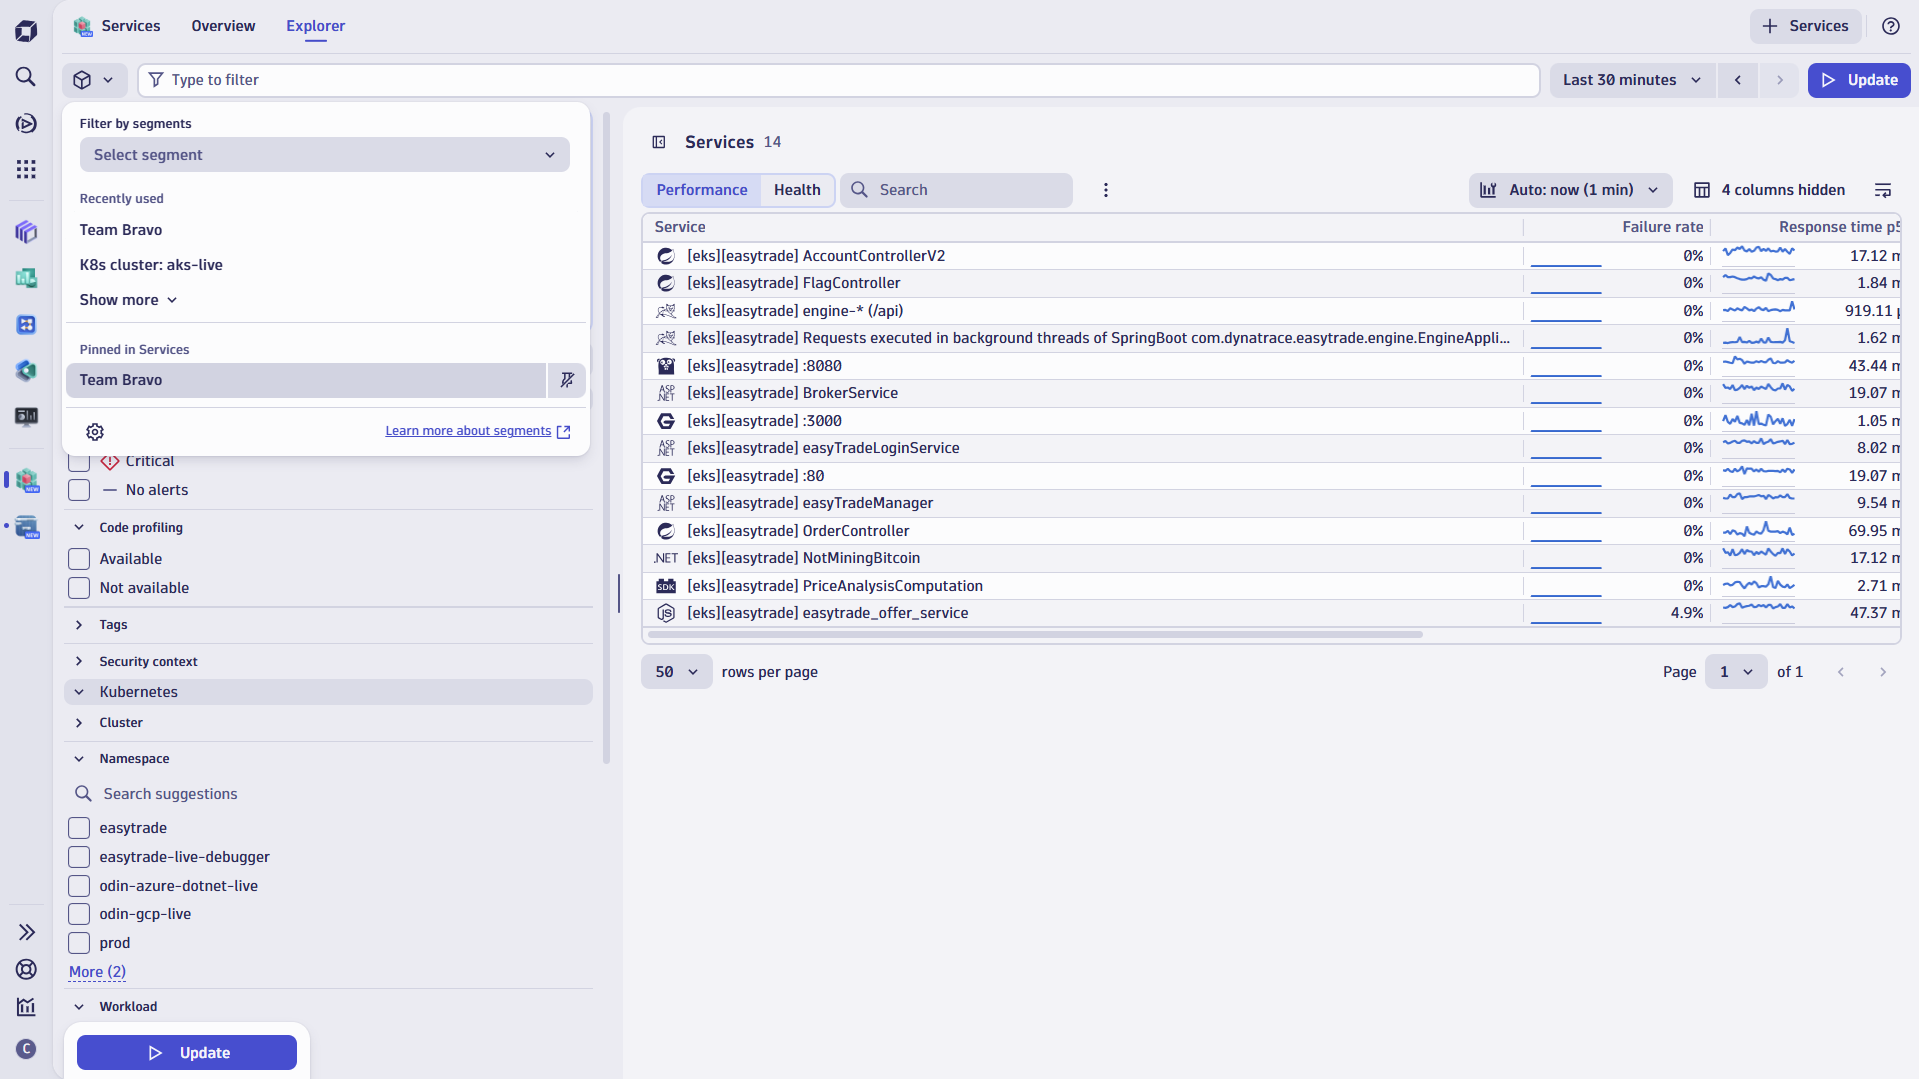Open the collapse panel icon next to Services heading
The width and height of the screenshot is (1919, 1079).
click(x=658, y=142)
